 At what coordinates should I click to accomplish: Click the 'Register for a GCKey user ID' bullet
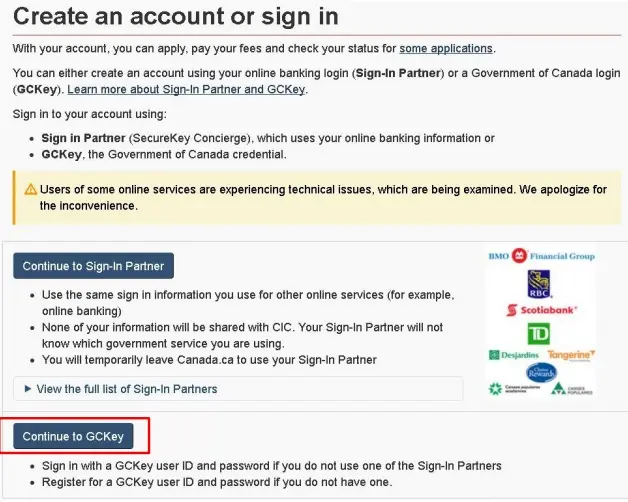coord(217,482)
